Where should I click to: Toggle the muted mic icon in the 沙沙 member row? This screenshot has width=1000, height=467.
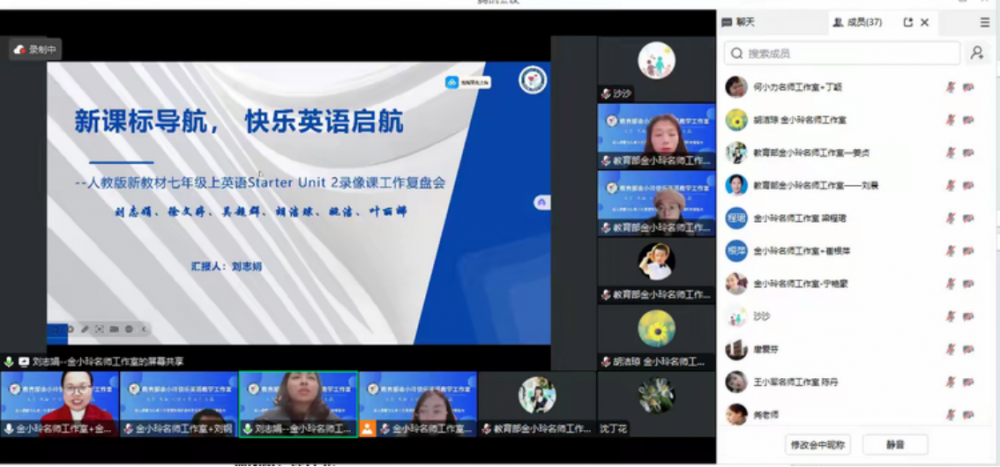coord(950,316)
